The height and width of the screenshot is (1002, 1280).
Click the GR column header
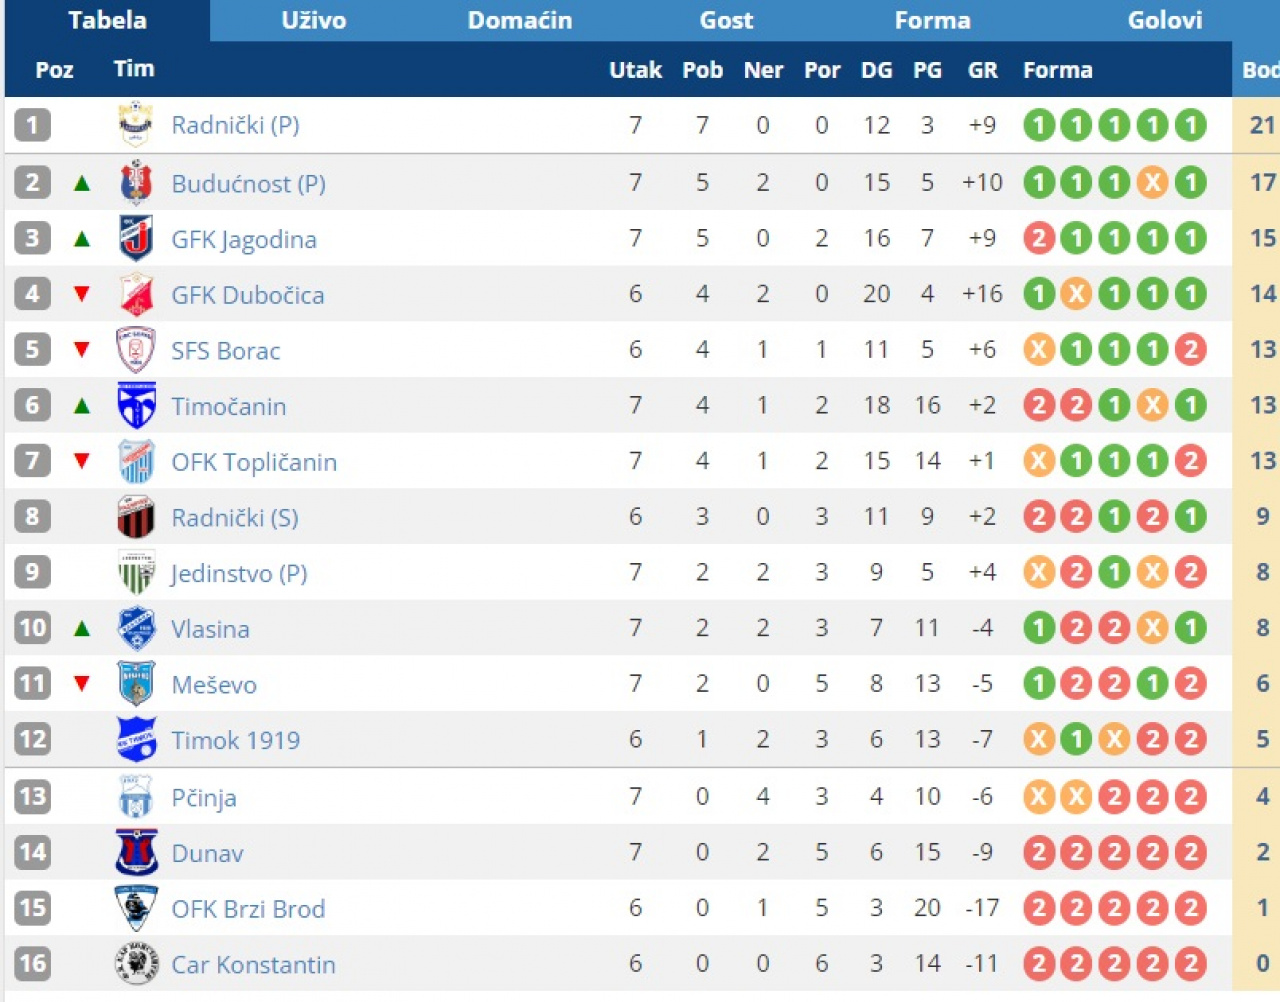click(982, 70)
